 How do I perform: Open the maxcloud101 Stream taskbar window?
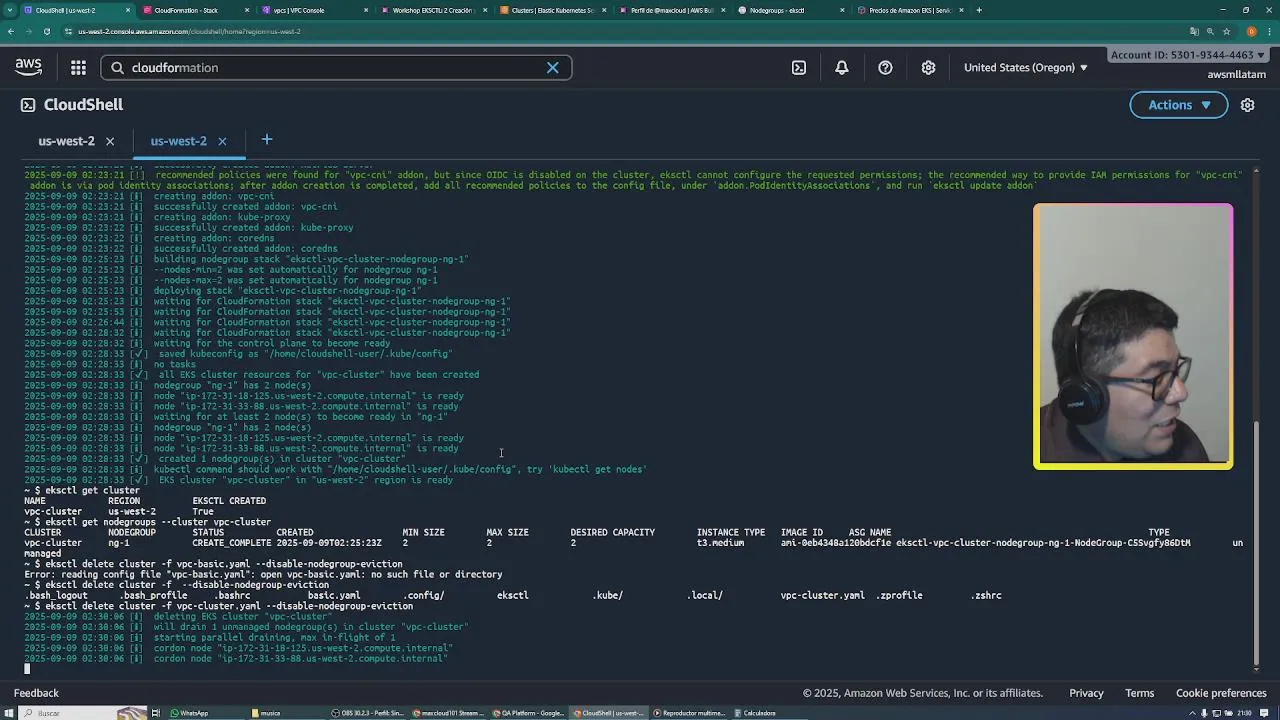point(450,713)
